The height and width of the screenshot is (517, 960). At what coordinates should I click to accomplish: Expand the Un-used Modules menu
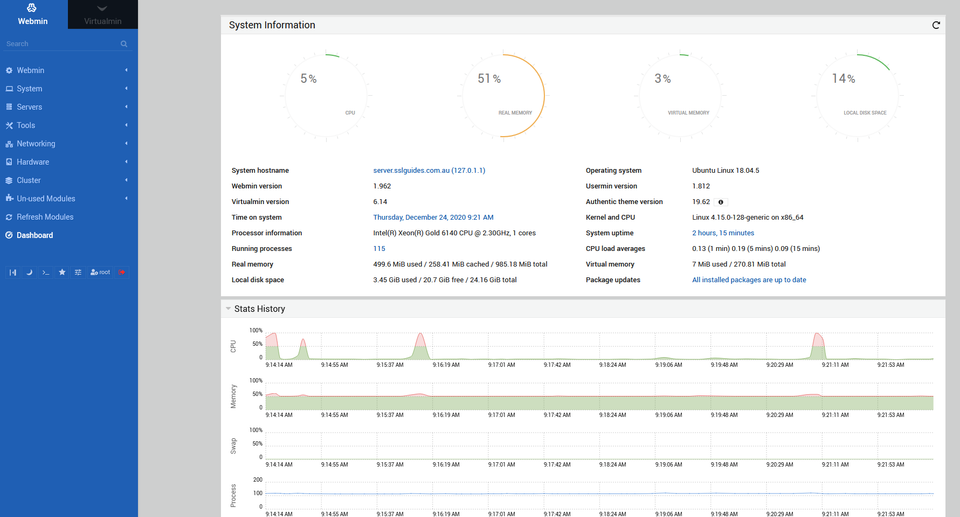pyautogui.click(x=46, y=199)
